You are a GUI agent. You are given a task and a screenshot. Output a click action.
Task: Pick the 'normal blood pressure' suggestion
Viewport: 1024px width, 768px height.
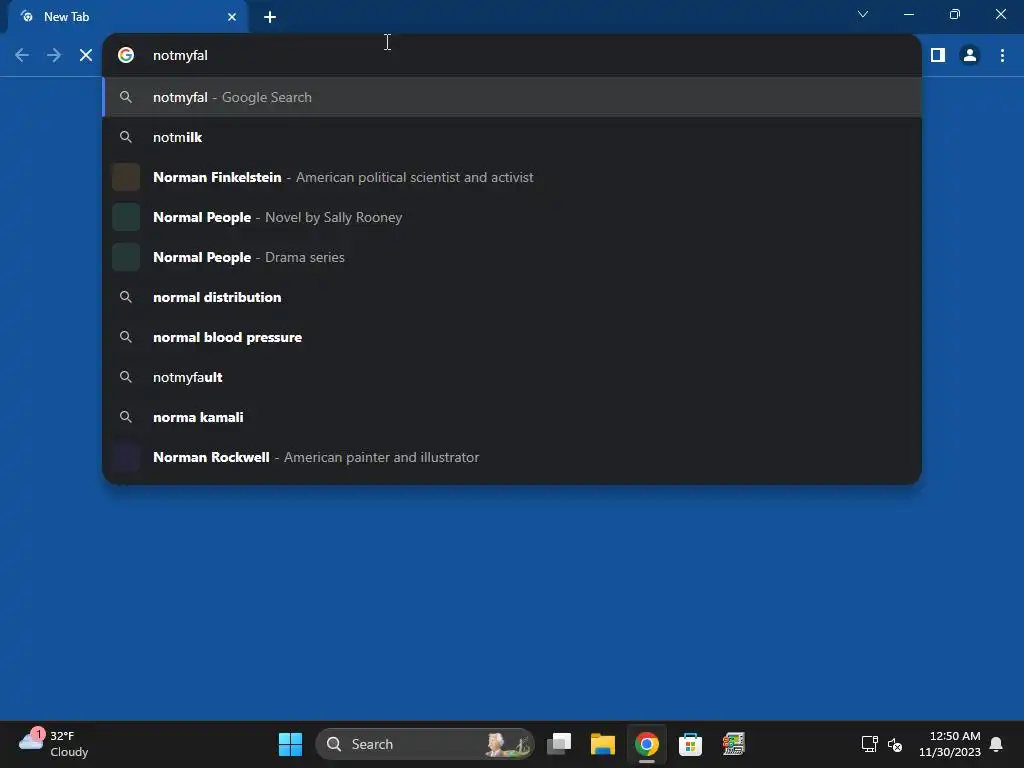click(512, 337)
